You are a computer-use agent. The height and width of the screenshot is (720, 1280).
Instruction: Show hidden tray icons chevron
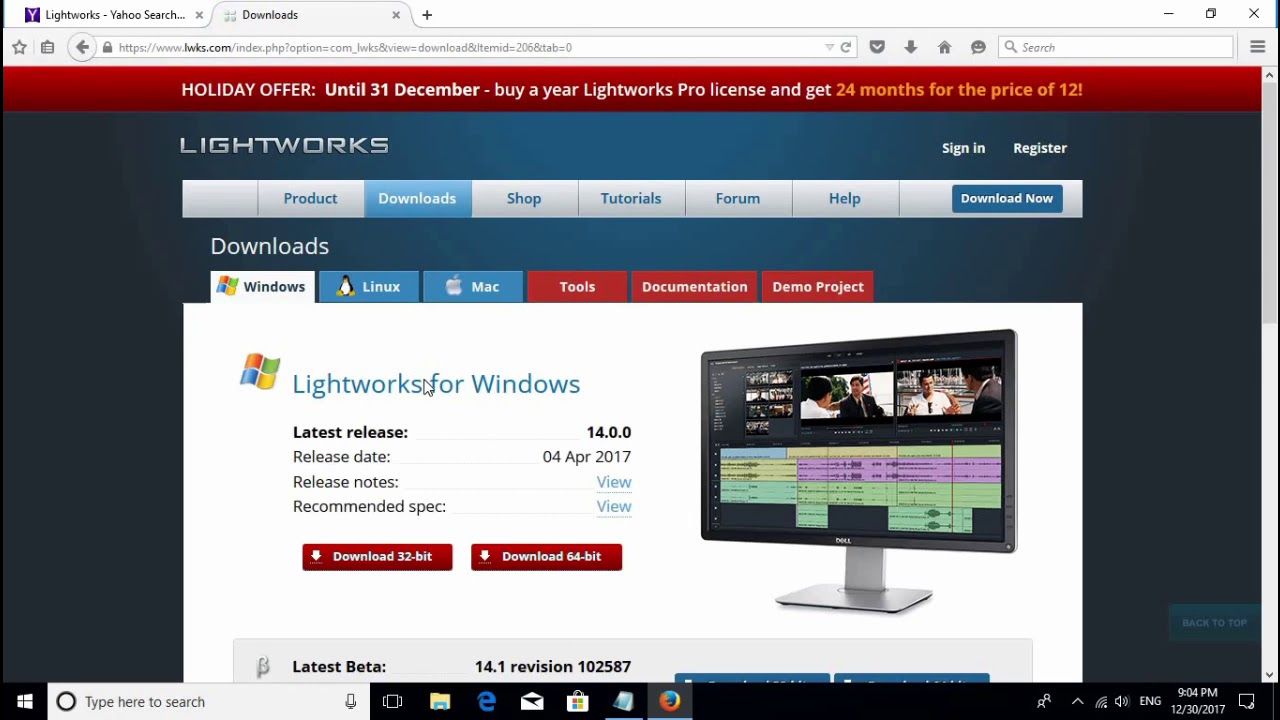tap(1077, 701)
